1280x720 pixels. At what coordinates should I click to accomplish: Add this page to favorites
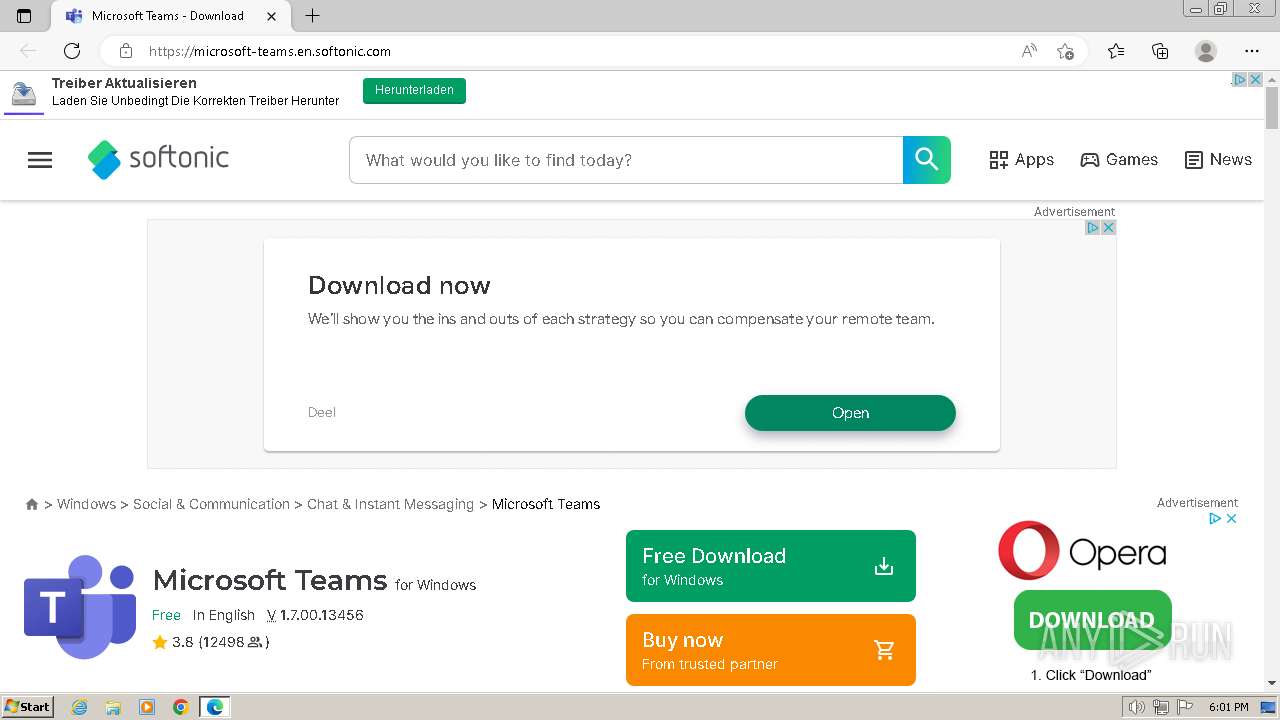[1065, 51]
